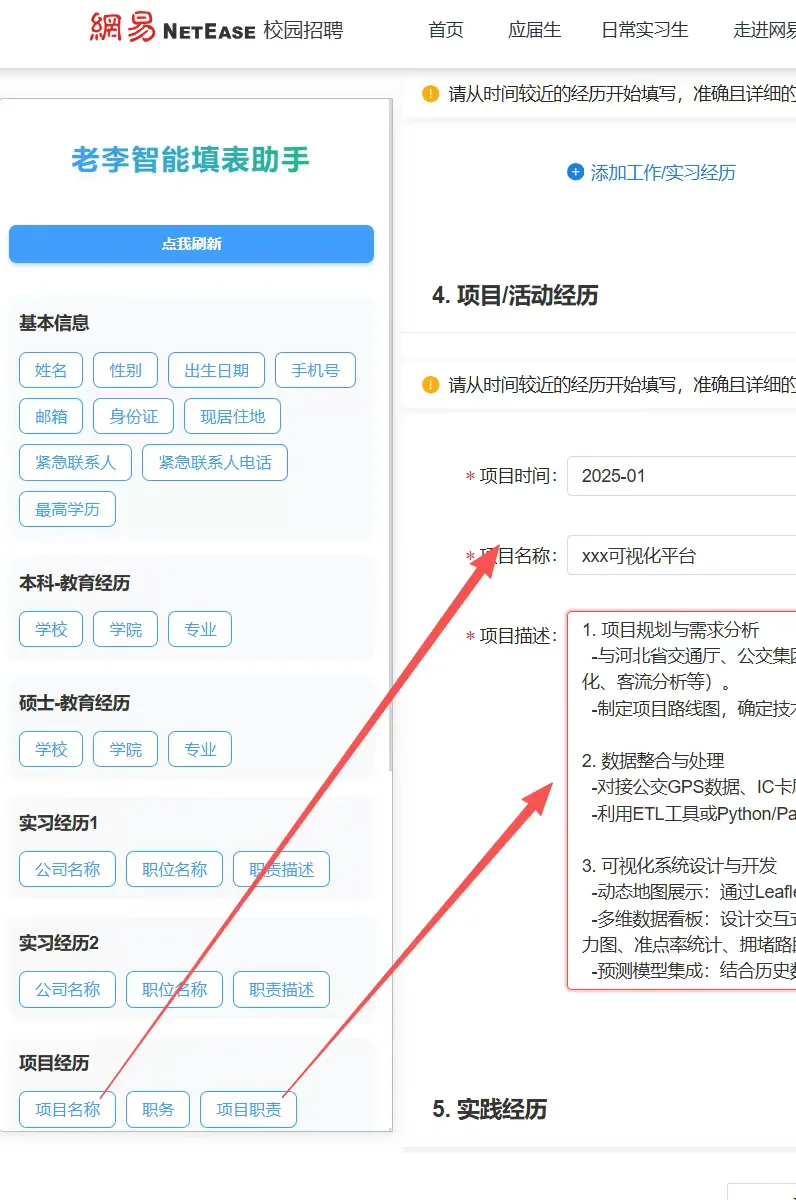
Task: Select the 紧急联系人电话 tag
Action: pos(215,462)
